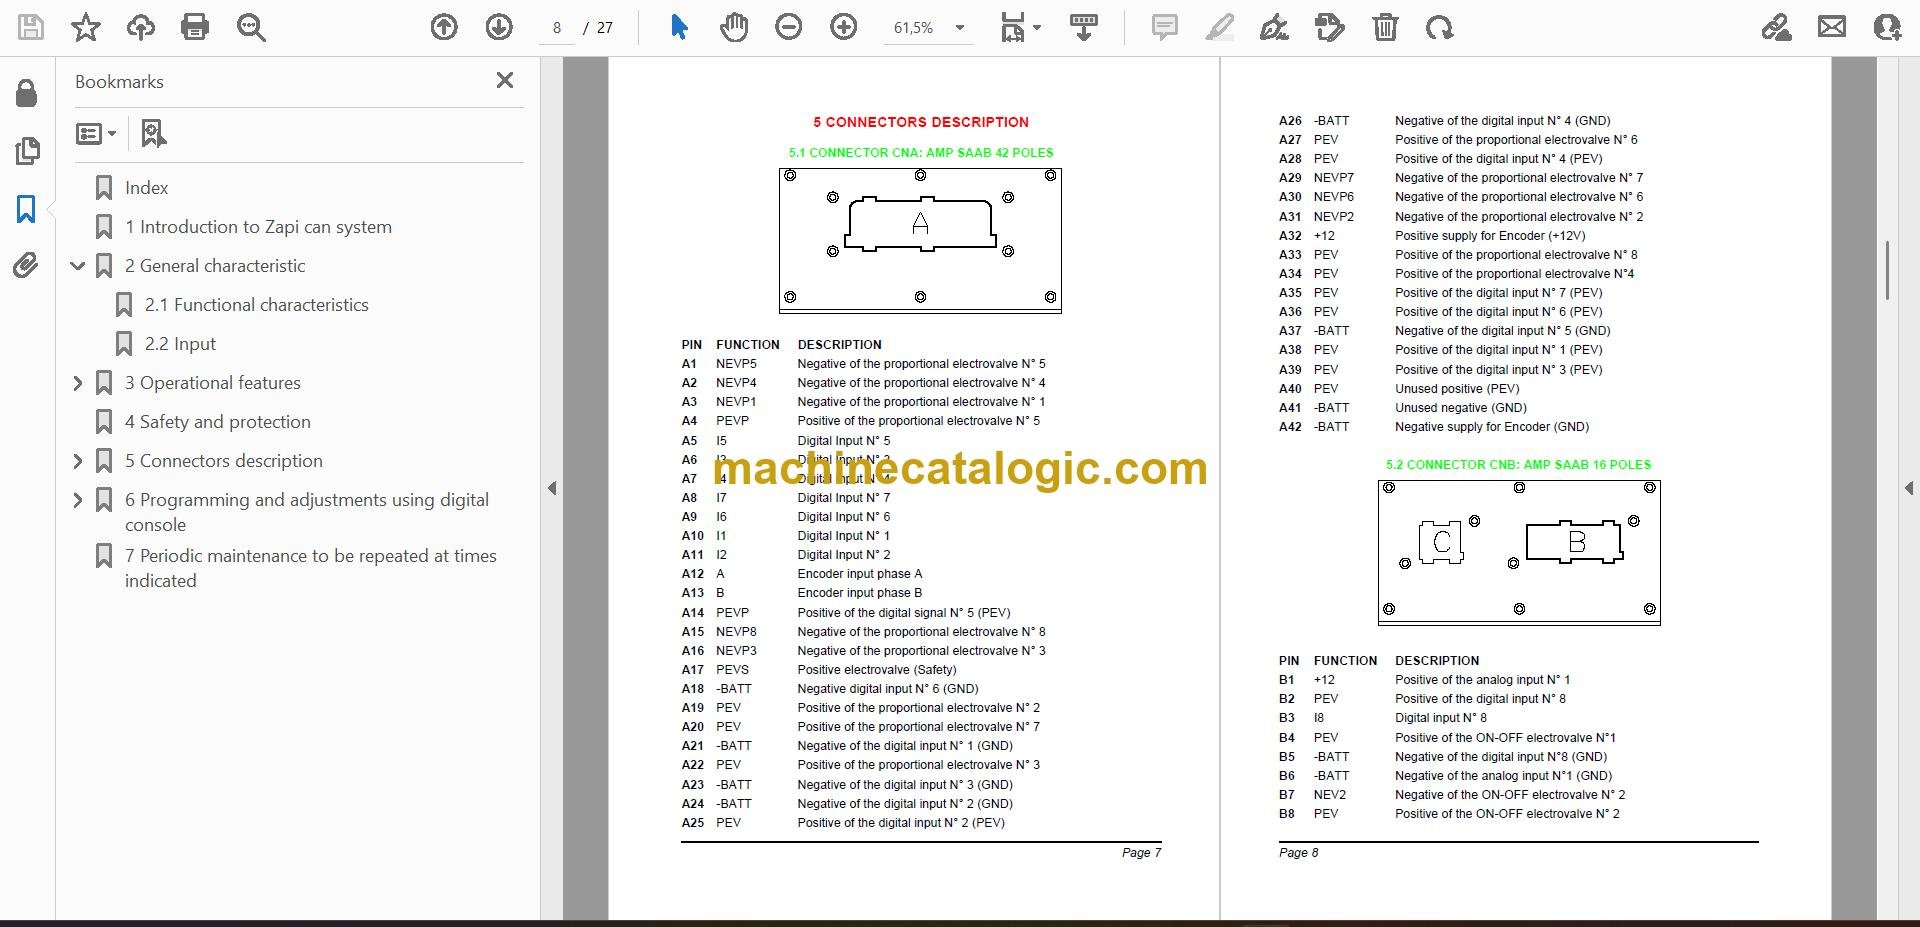Click the connector A diagram image
This screenshot has height=927, width=1920.
[x=920, y=240]
